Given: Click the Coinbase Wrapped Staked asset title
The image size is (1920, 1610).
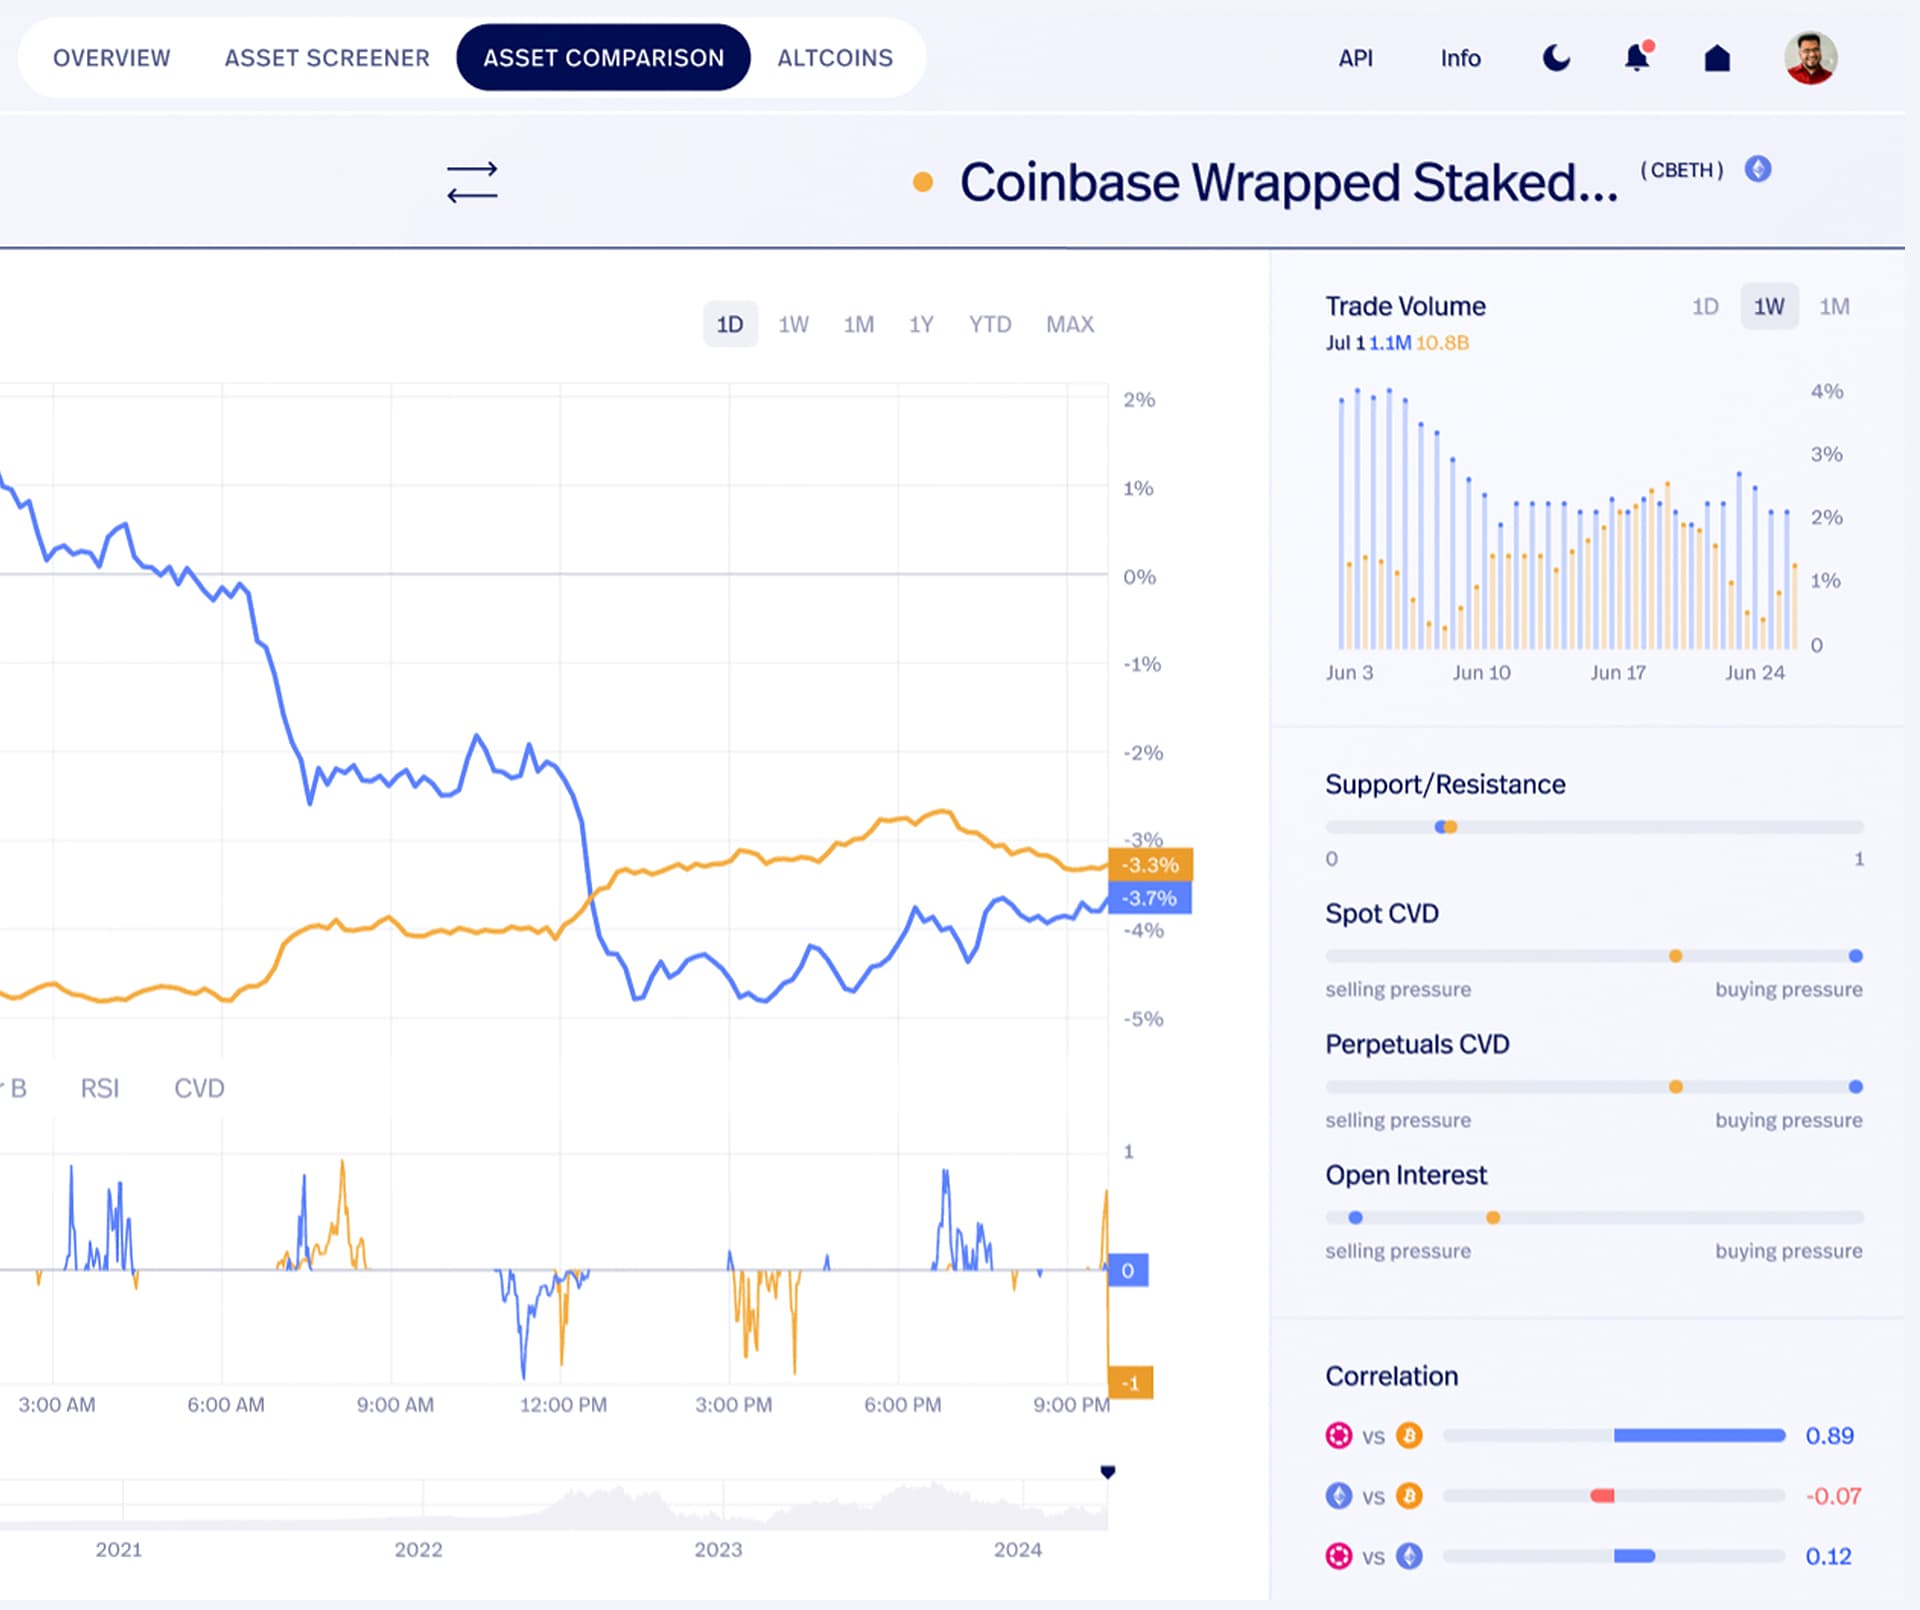Looking at the screenshot, I should click(1288, 182).
